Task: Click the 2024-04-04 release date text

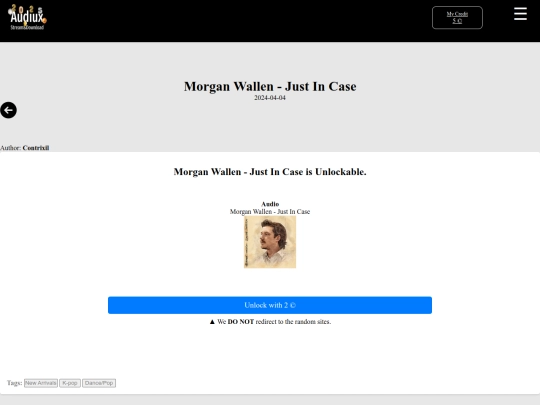Action: pyautogui.click(x=270, y=98)
